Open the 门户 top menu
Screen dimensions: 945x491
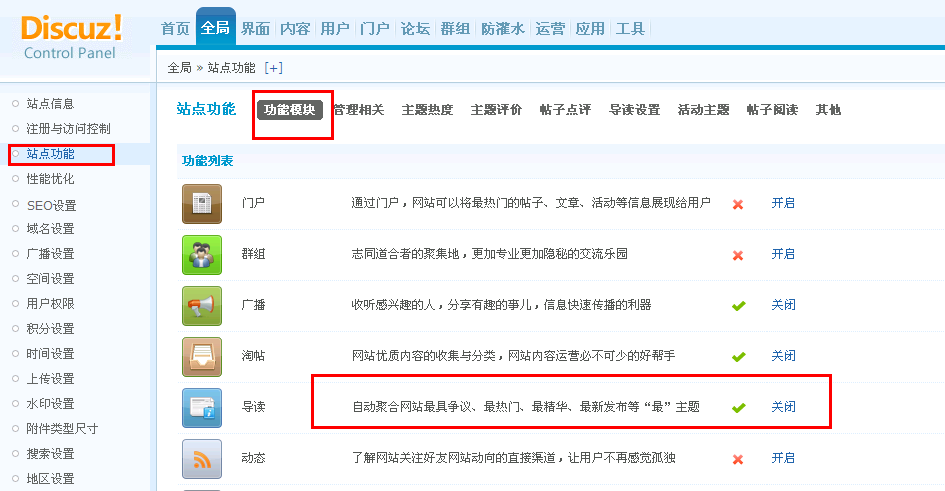pos(375,28)
